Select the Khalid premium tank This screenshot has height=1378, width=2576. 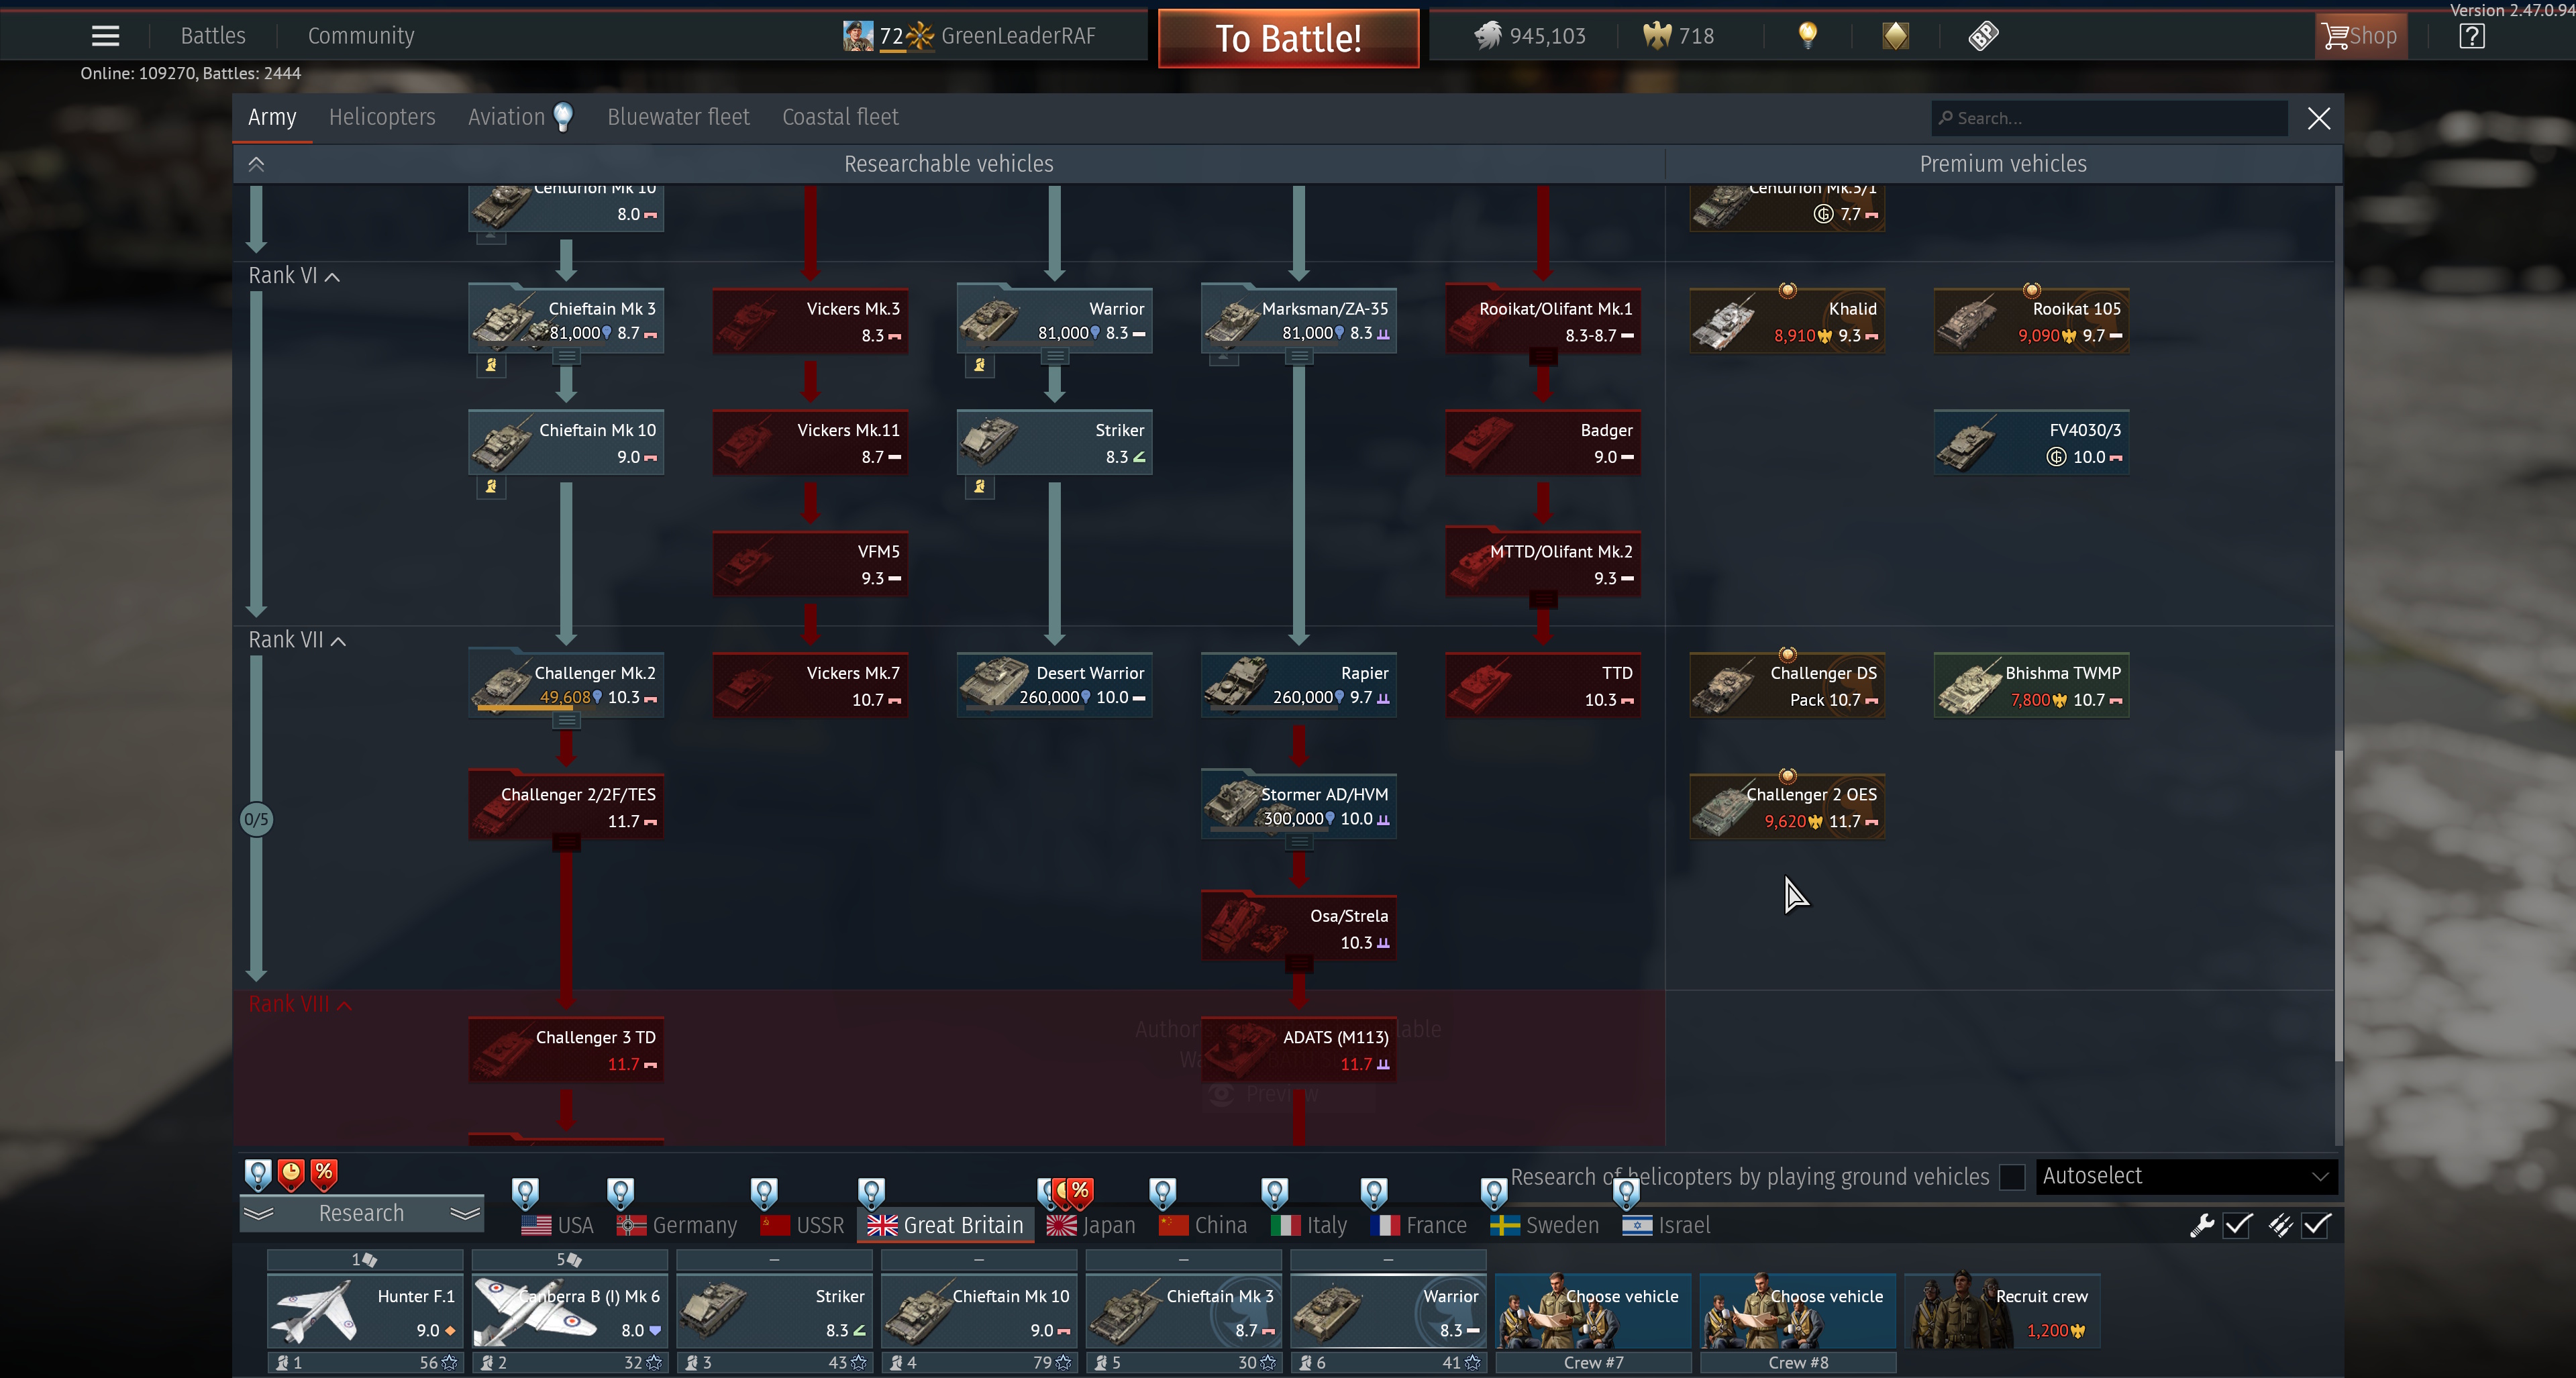1787,321
